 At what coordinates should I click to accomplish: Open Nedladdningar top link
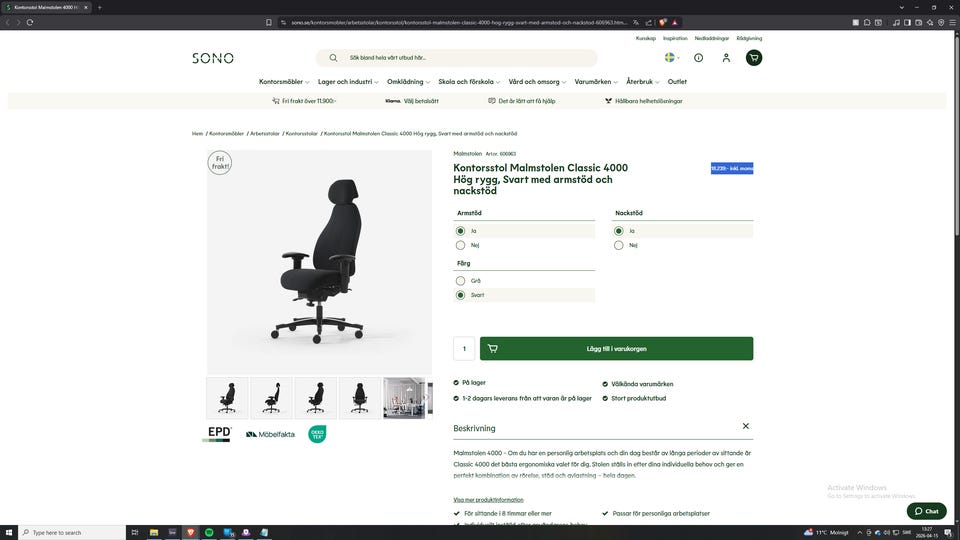point(711,38)
